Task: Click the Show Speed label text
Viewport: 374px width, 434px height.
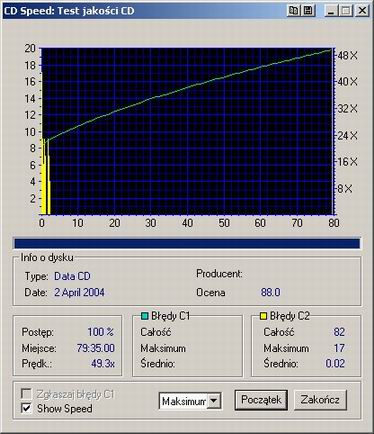Action: pos(65,408)
